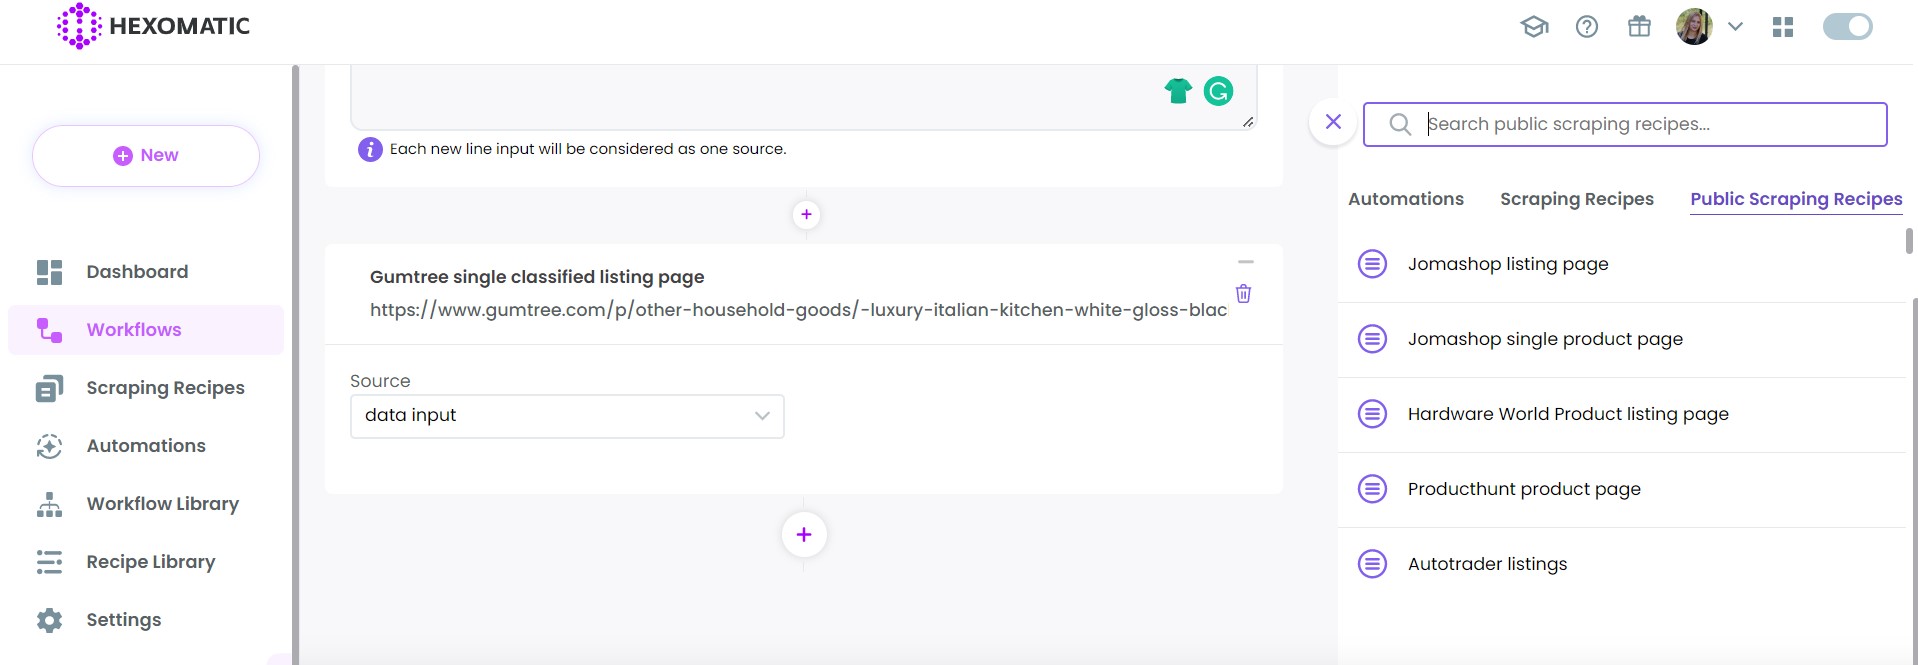Click the help question mark icon
Screen dimensions: 1918x665
point(1587,27)
